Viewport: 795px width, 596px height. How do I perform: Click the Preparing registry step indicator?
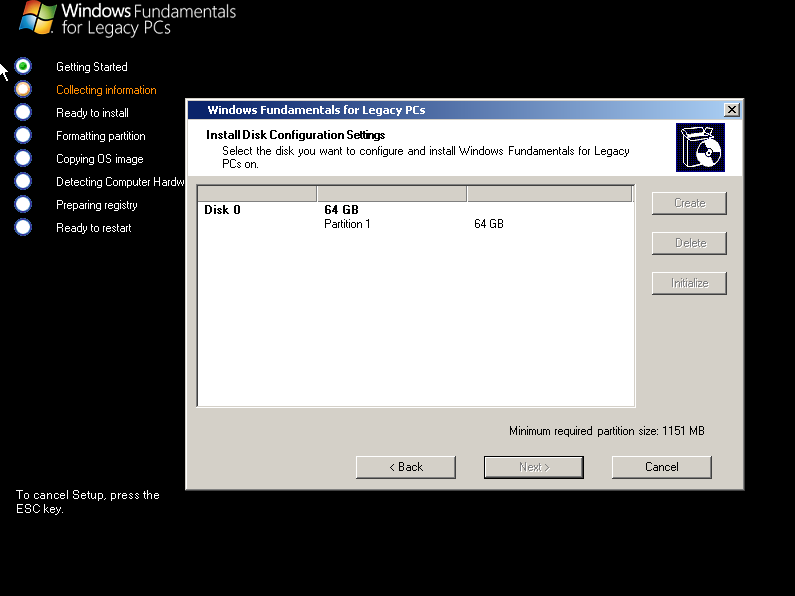point(23,204)
